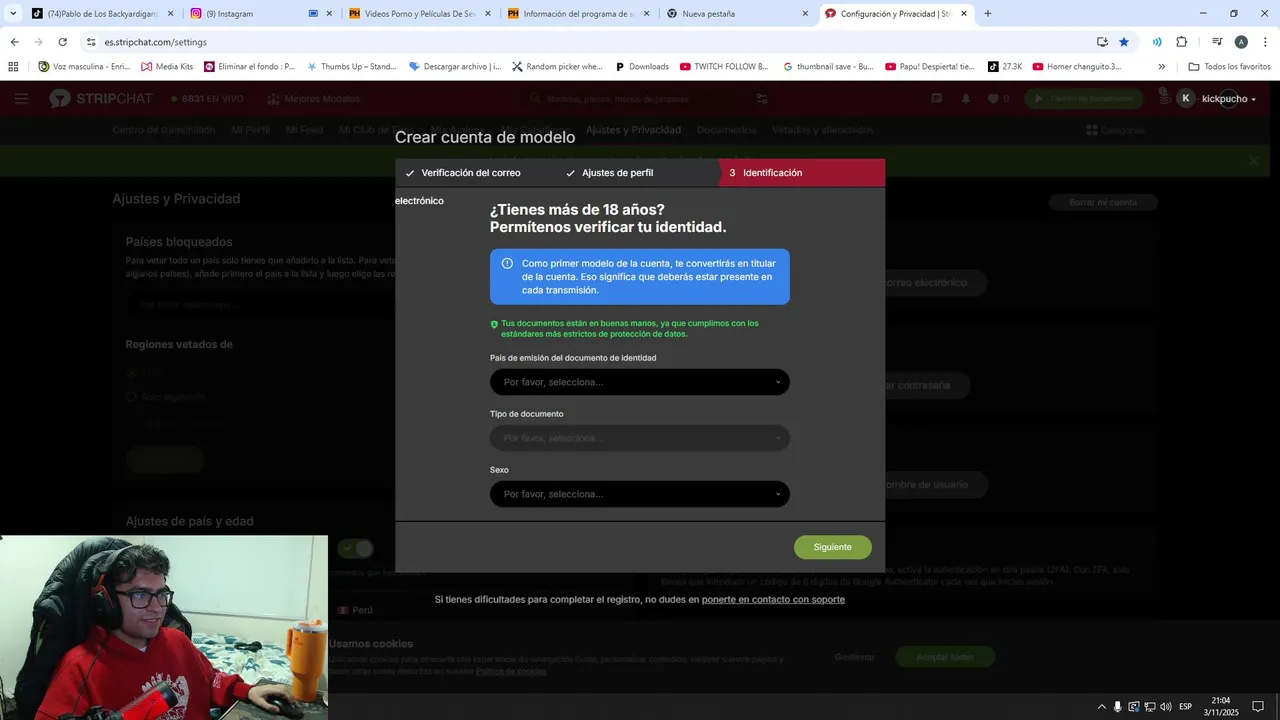Show hidden system tray icons
Viewport: 1280px width, 720px height.
tap(1102, 707)
